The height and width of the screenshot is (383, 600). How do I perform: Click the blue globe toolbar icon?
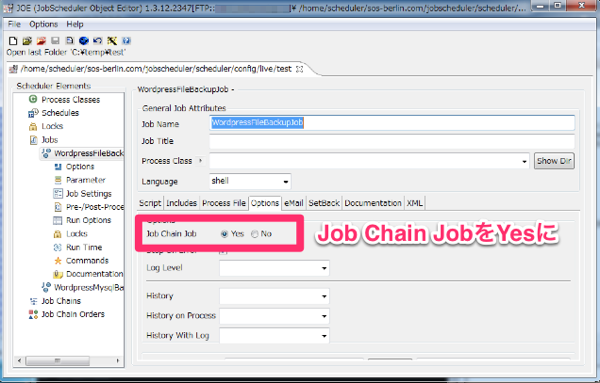coord(84,41)
